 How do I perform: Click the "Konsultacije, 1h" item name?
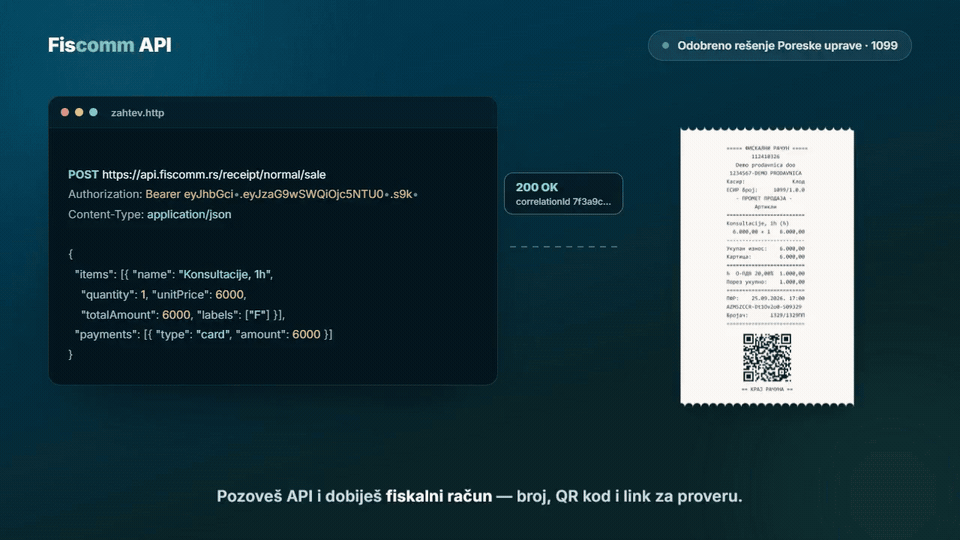225,274
